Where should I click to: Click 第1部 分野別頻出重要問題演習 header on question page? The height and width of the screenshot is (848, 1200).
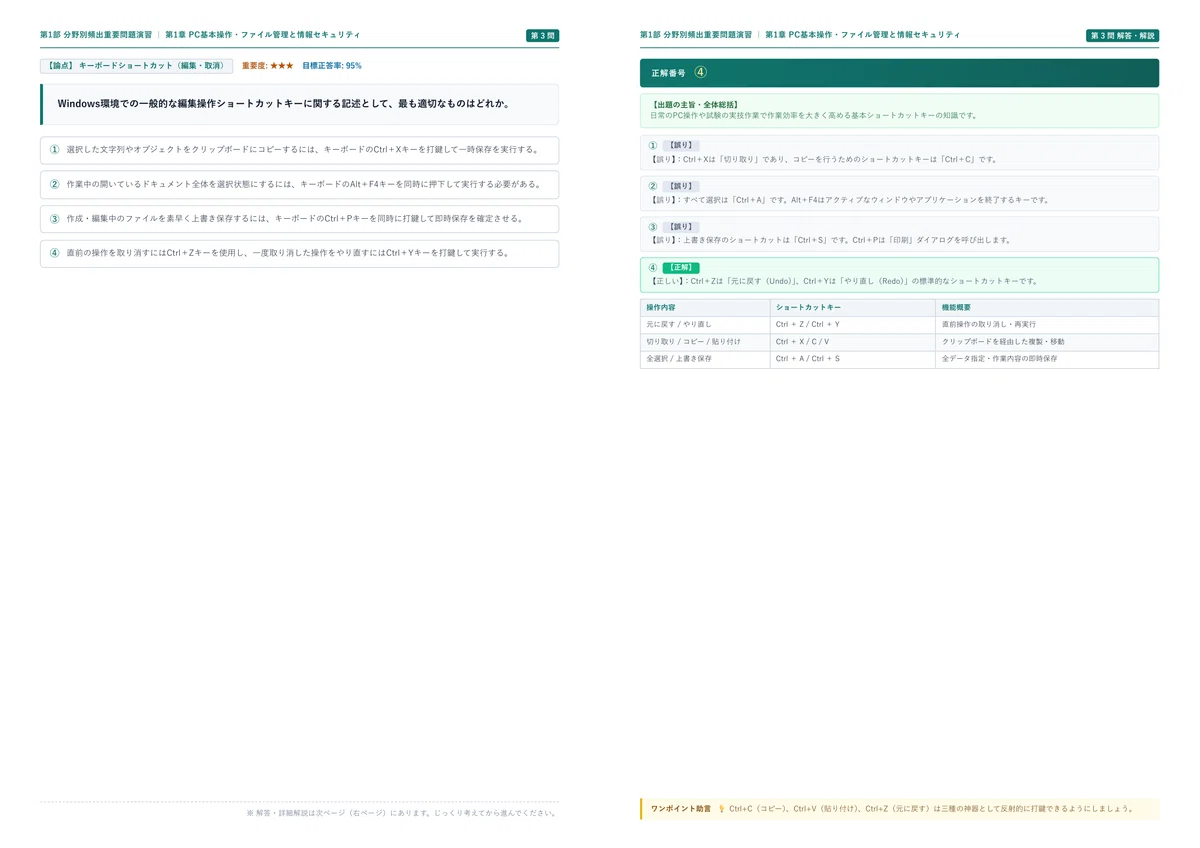96,35
